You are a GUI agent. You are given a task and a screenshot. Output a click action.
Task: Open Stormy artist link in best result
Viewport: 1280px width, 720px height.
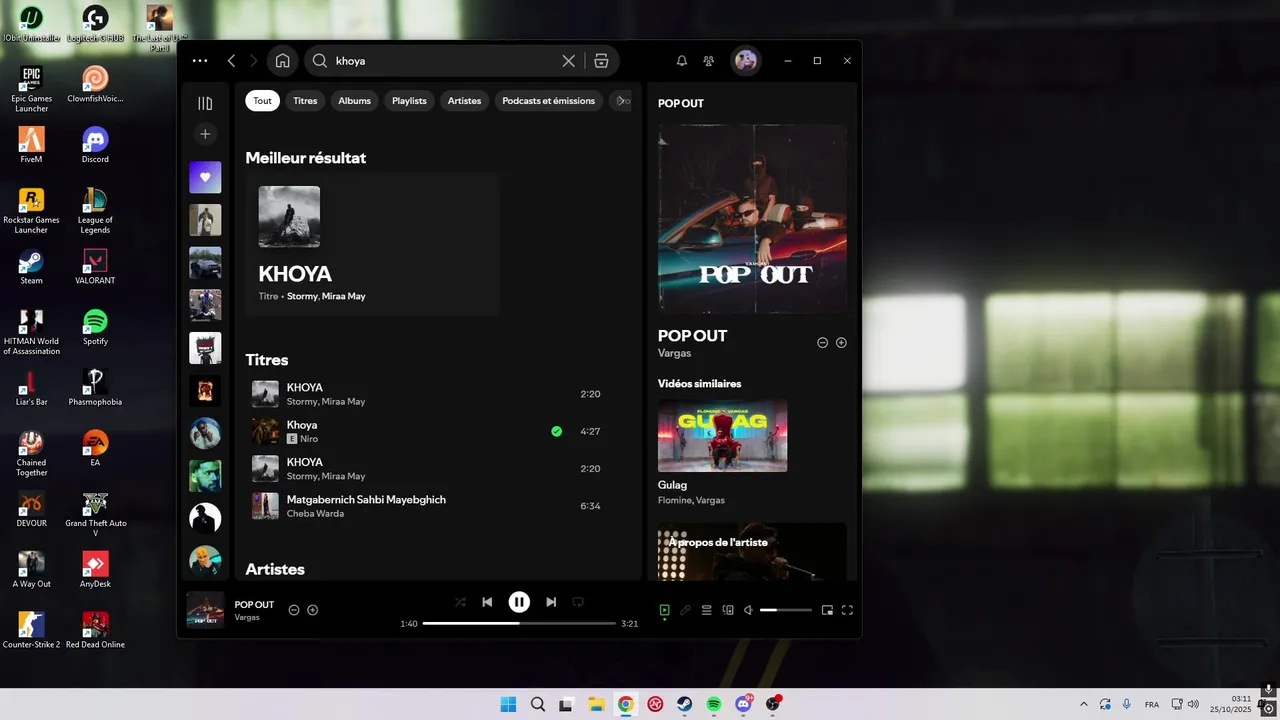301,297
